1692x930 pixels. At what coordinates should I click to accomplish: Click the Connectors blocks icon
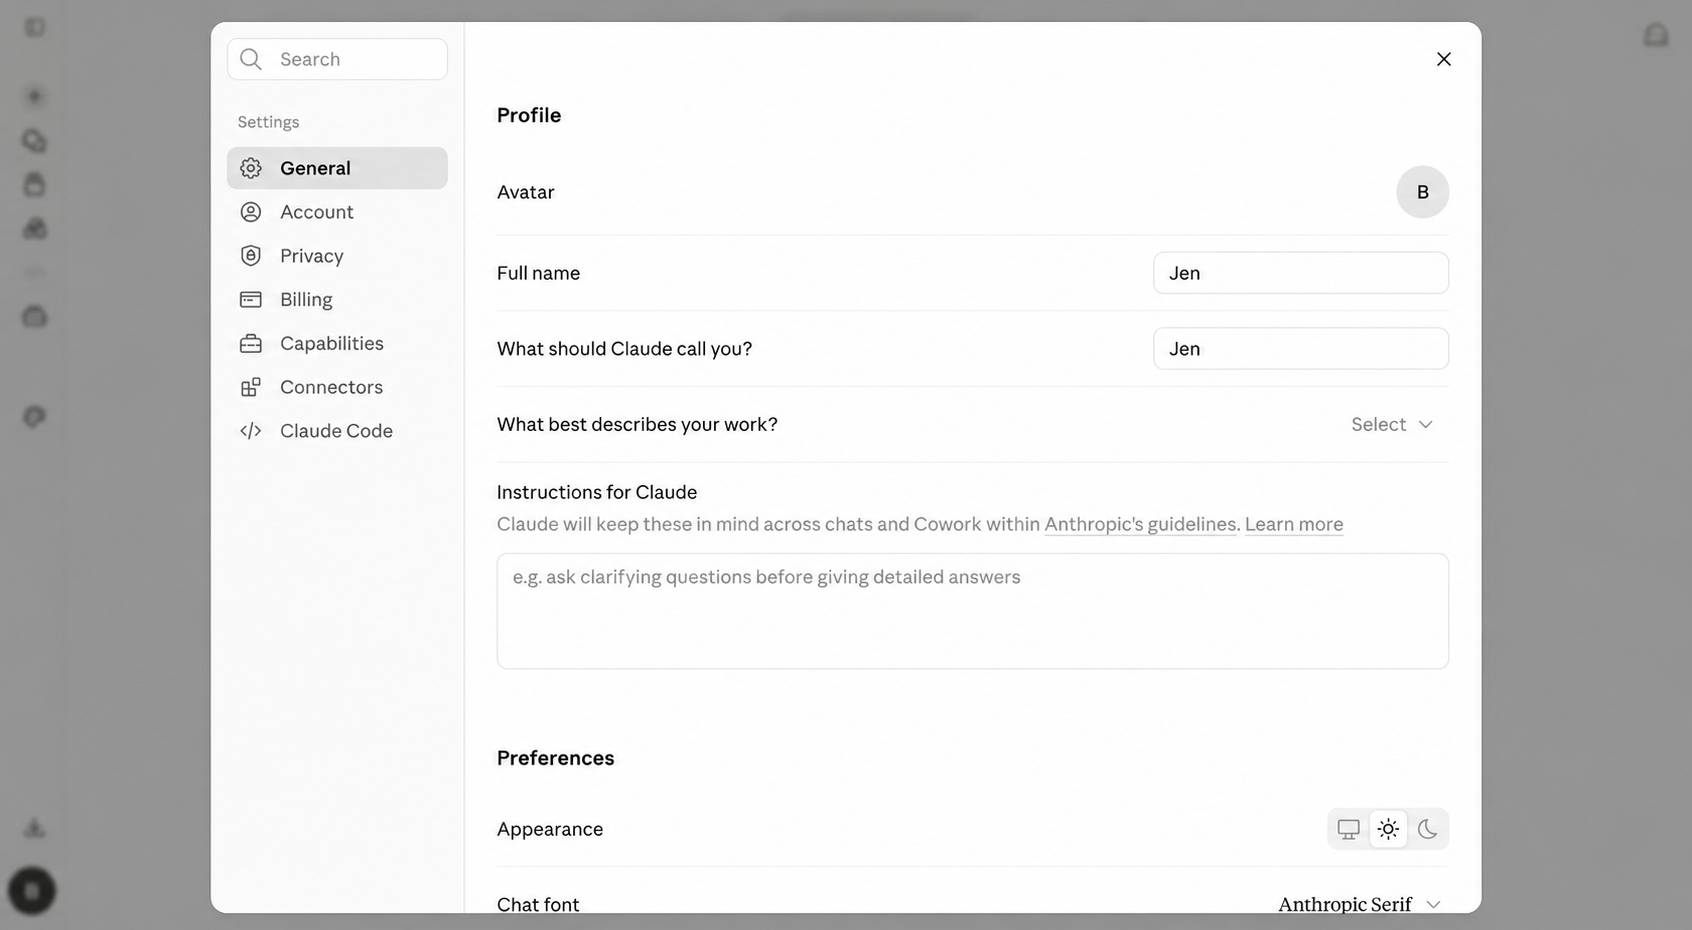(251, 387)
